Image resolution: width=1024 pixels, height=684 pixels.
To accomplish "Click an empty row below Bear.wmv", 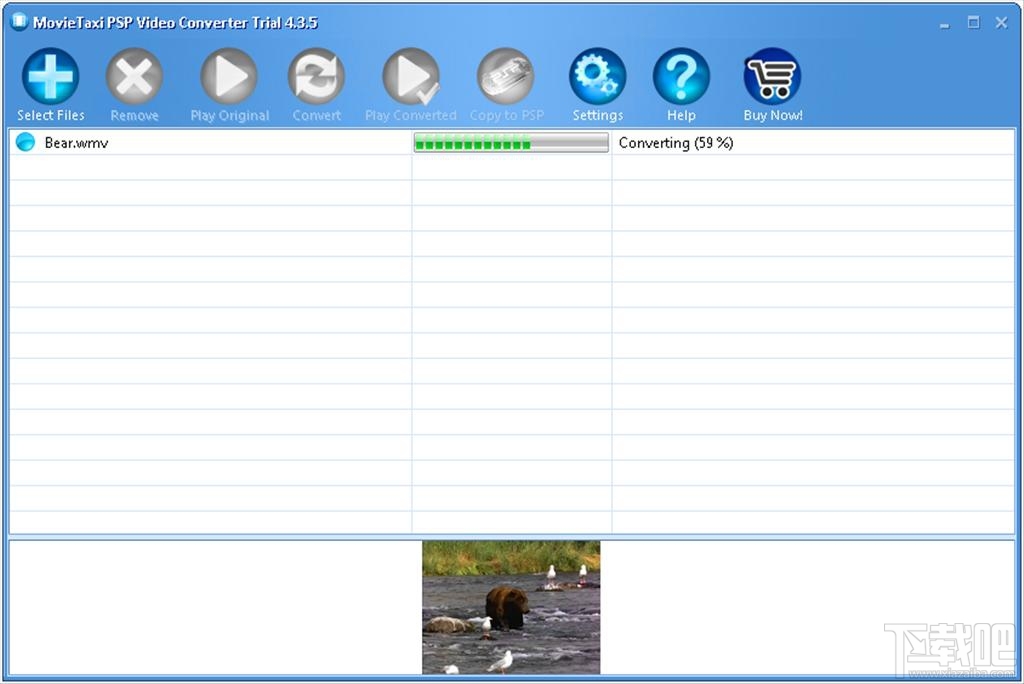I will click(200, 165).
